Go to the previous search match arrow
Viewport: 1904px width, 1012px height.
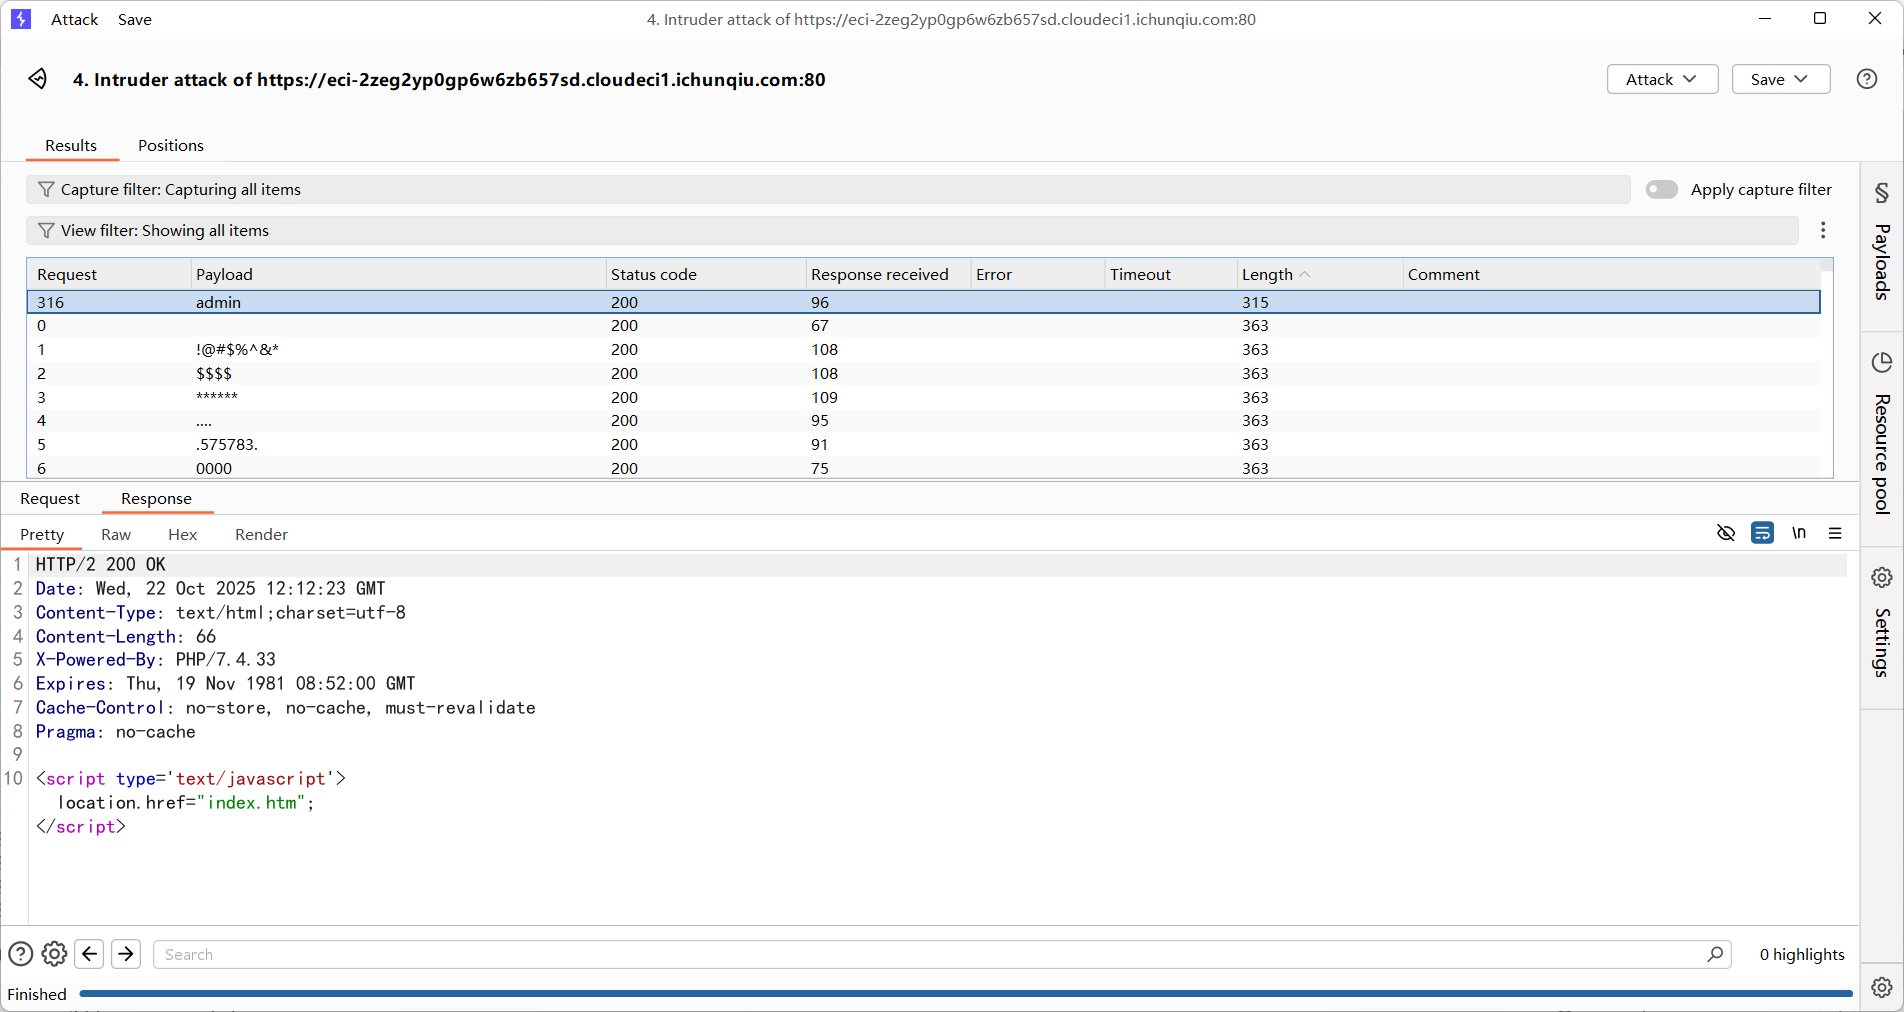coord(90,954)
